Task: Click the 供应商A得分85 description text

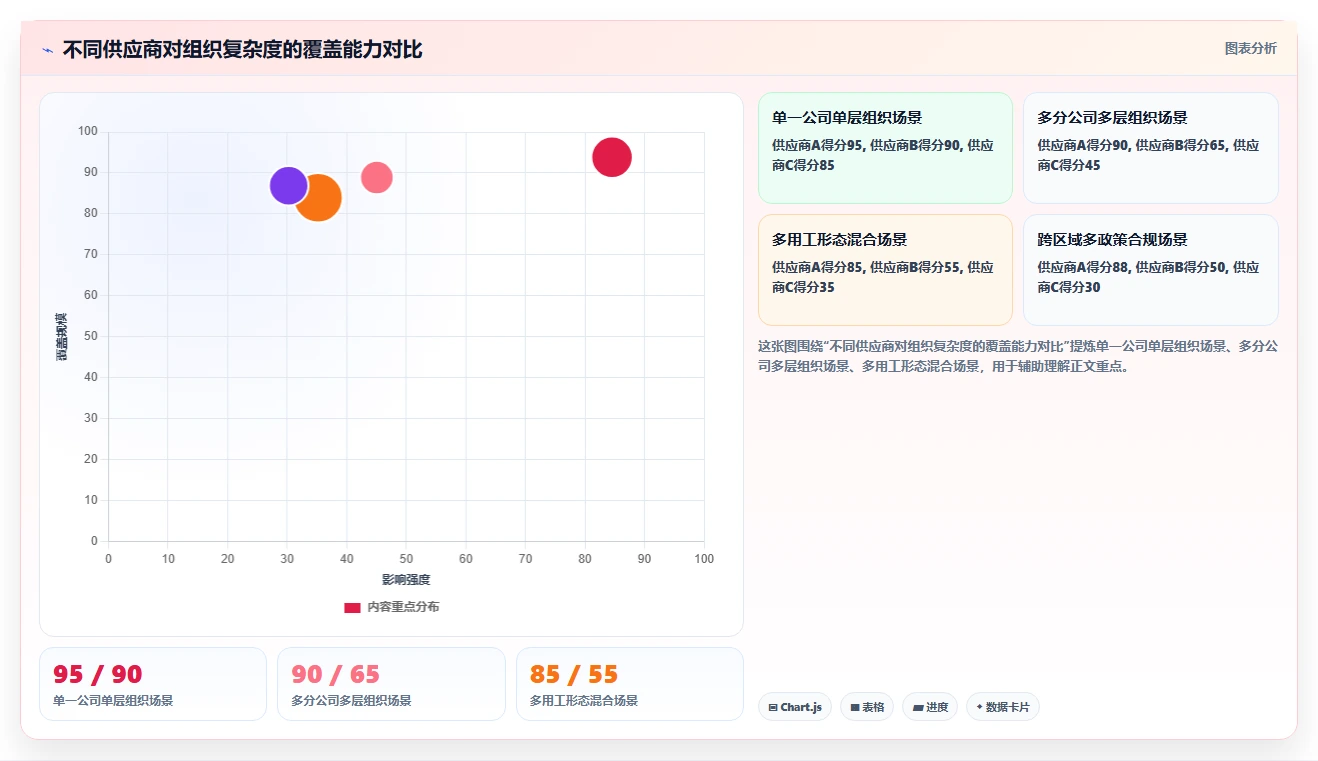Action: [883, 277]
